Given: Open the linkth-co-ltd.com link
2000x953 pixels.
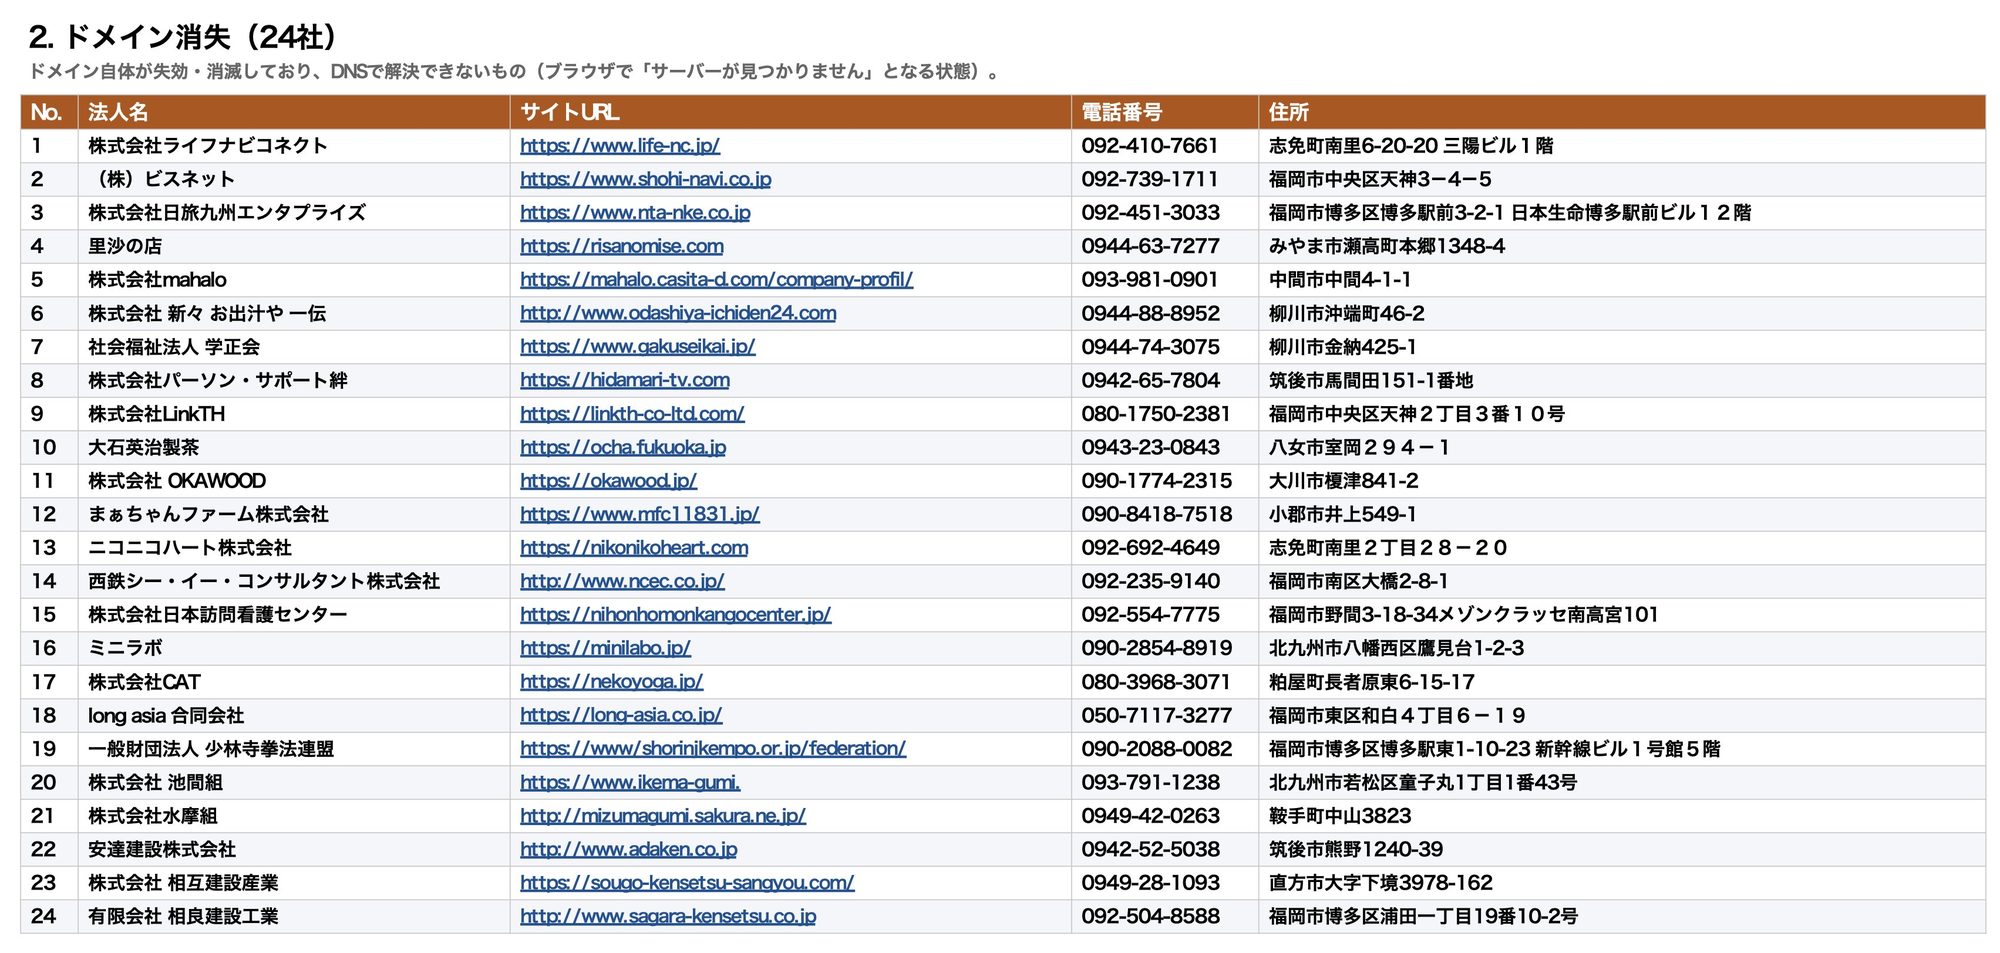Looking at the screenshot, I should click(x=632, y=414).
